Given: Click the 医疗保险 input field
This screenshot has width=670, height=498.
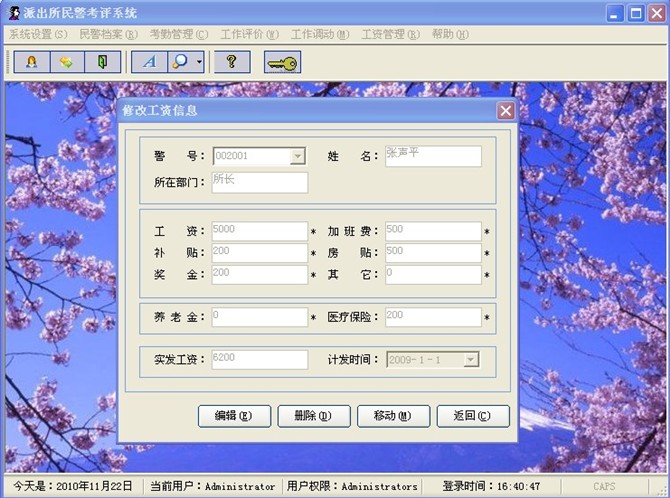Looking at the screenshot, I should (433, 317).
